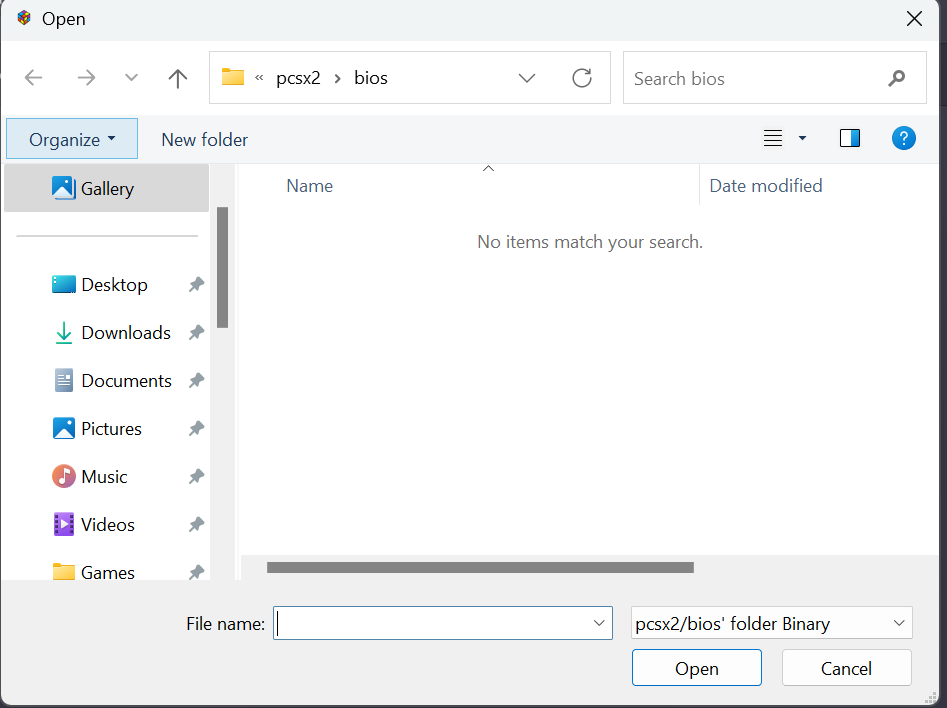Viewport: 947px width, 708px height.
Task: Click the search magnifier icon
Action: [897, 78]
